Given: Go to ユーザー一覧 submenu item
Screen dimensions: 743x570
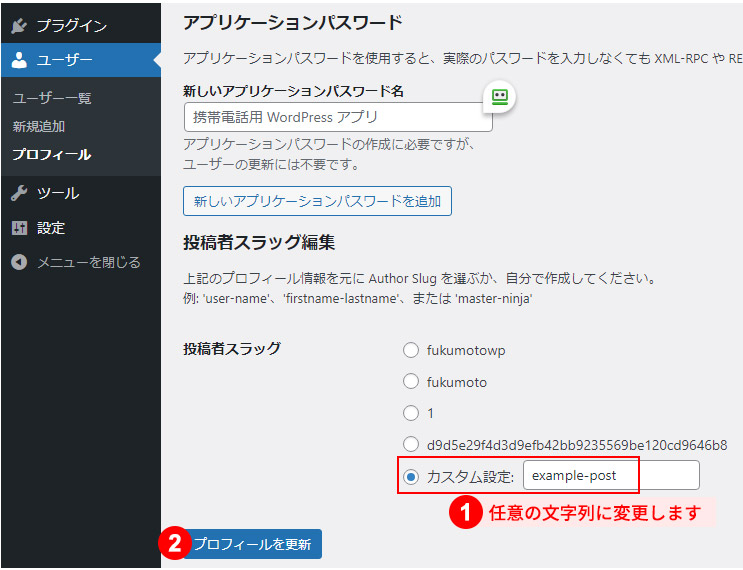Looking at the screenshot, I should pos(52,98).
